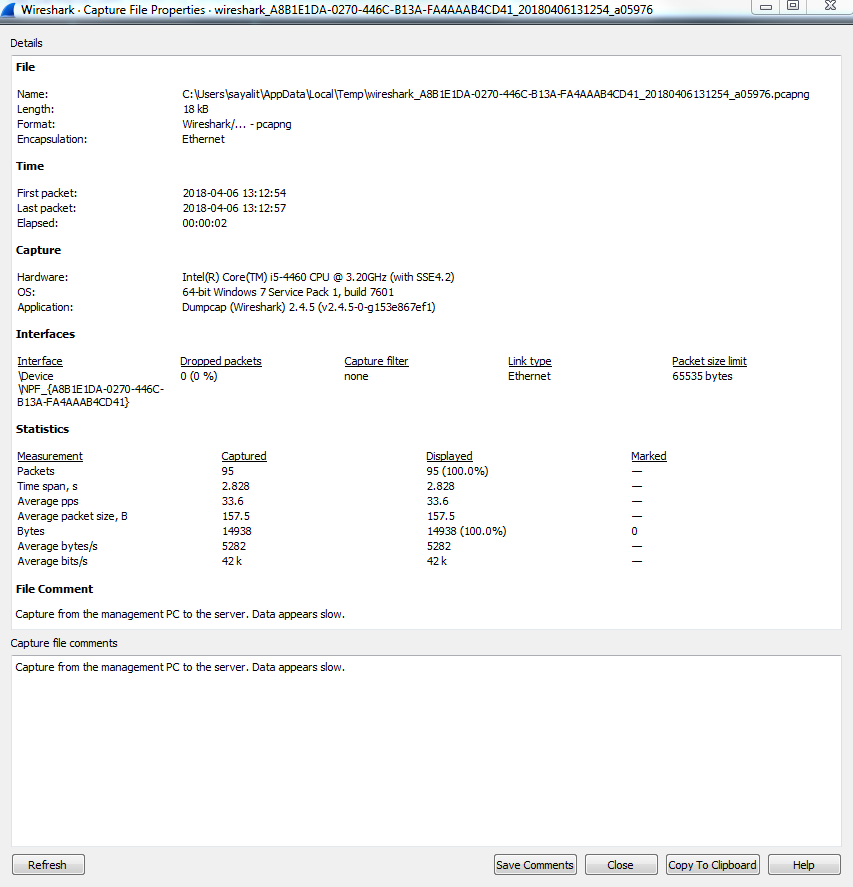This screenshot has width=853, height=887.
Task: Click elapsed time 00:00:02
Action: (204, 223)
